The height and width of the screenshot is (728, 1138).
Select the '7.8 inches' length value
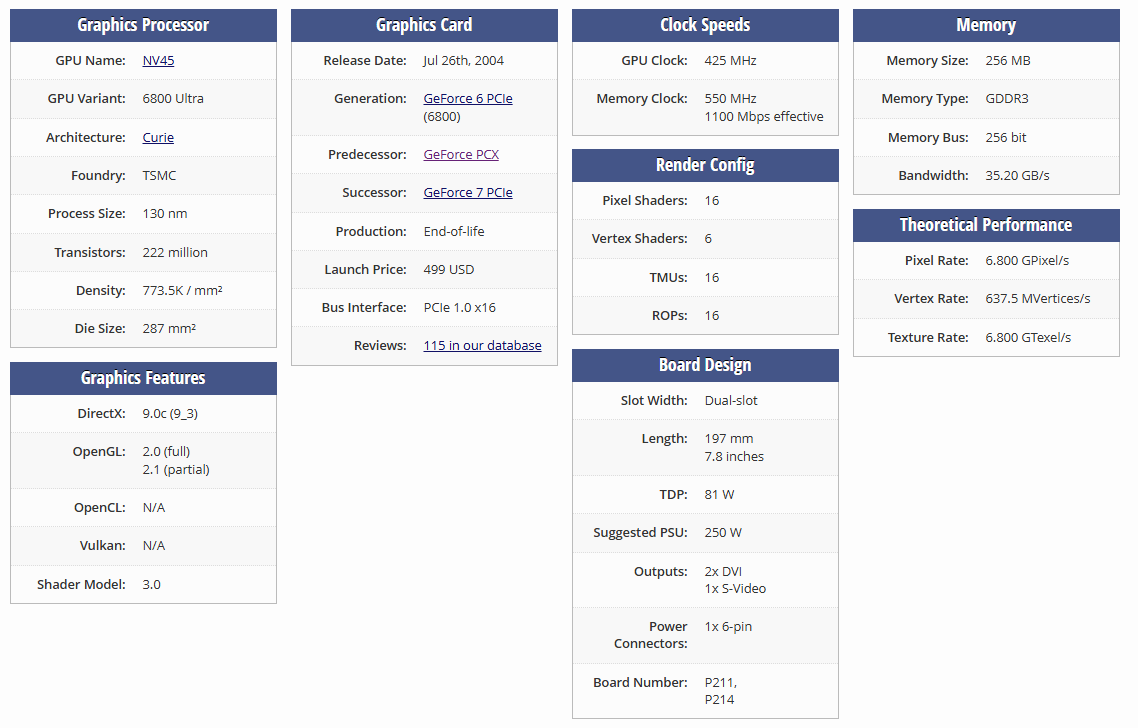[x=734, y=457]
